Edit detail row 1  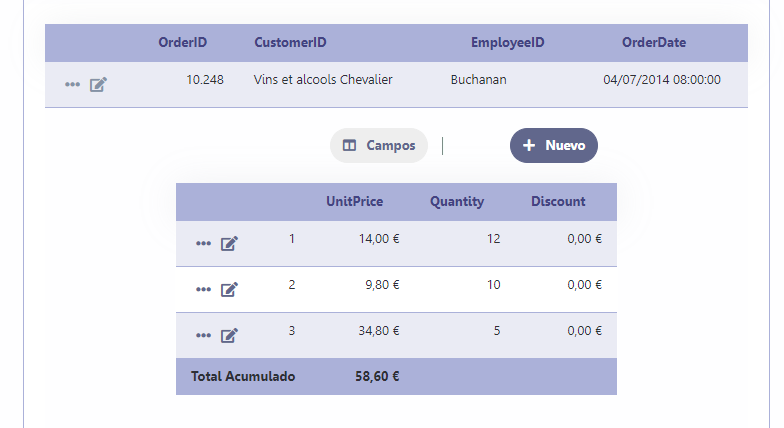pos(229,243)
